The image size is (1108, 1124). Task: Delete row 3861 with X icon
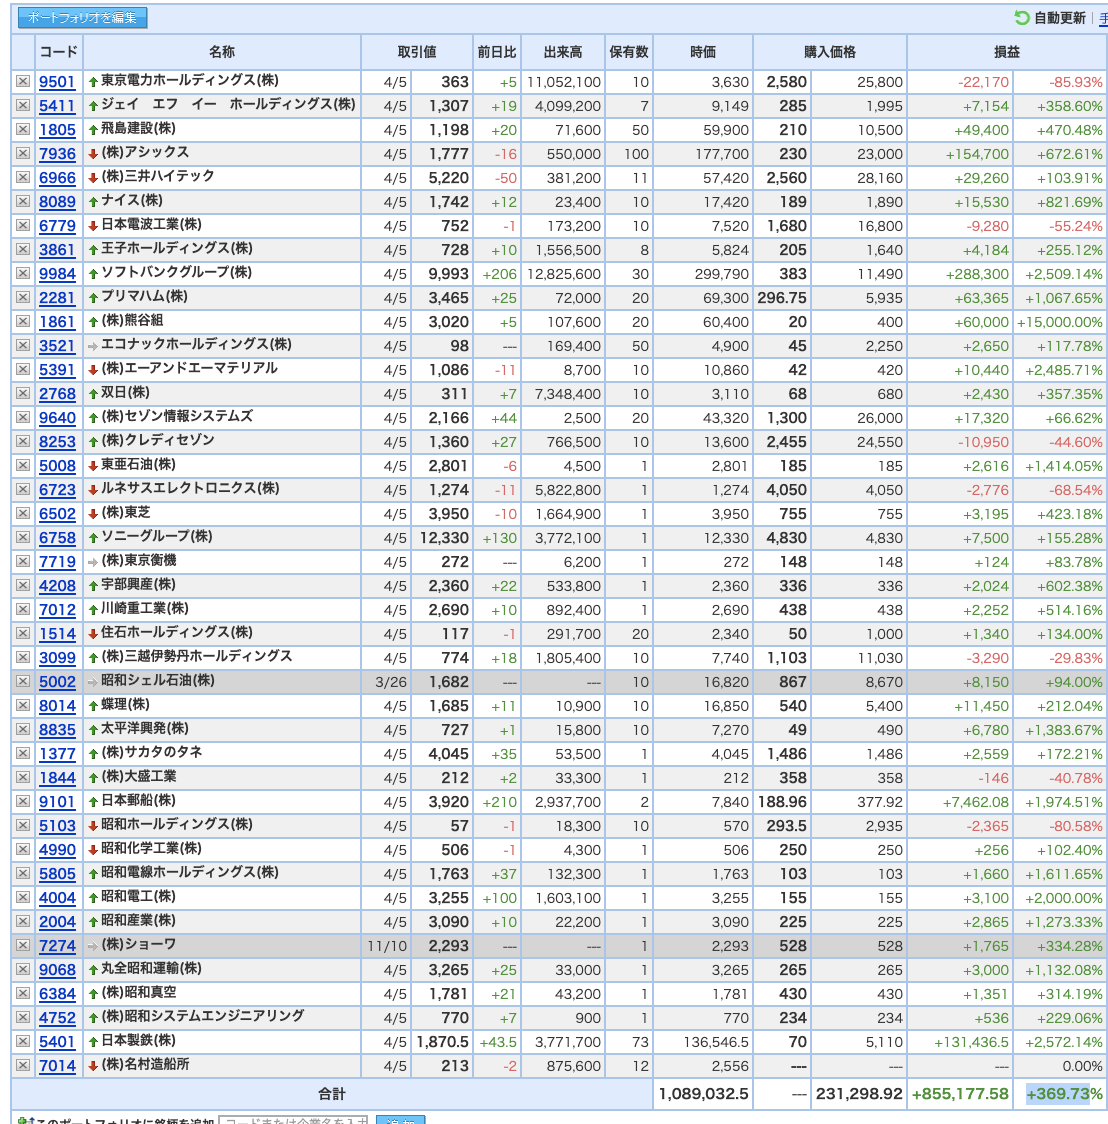tap(23, 249)
